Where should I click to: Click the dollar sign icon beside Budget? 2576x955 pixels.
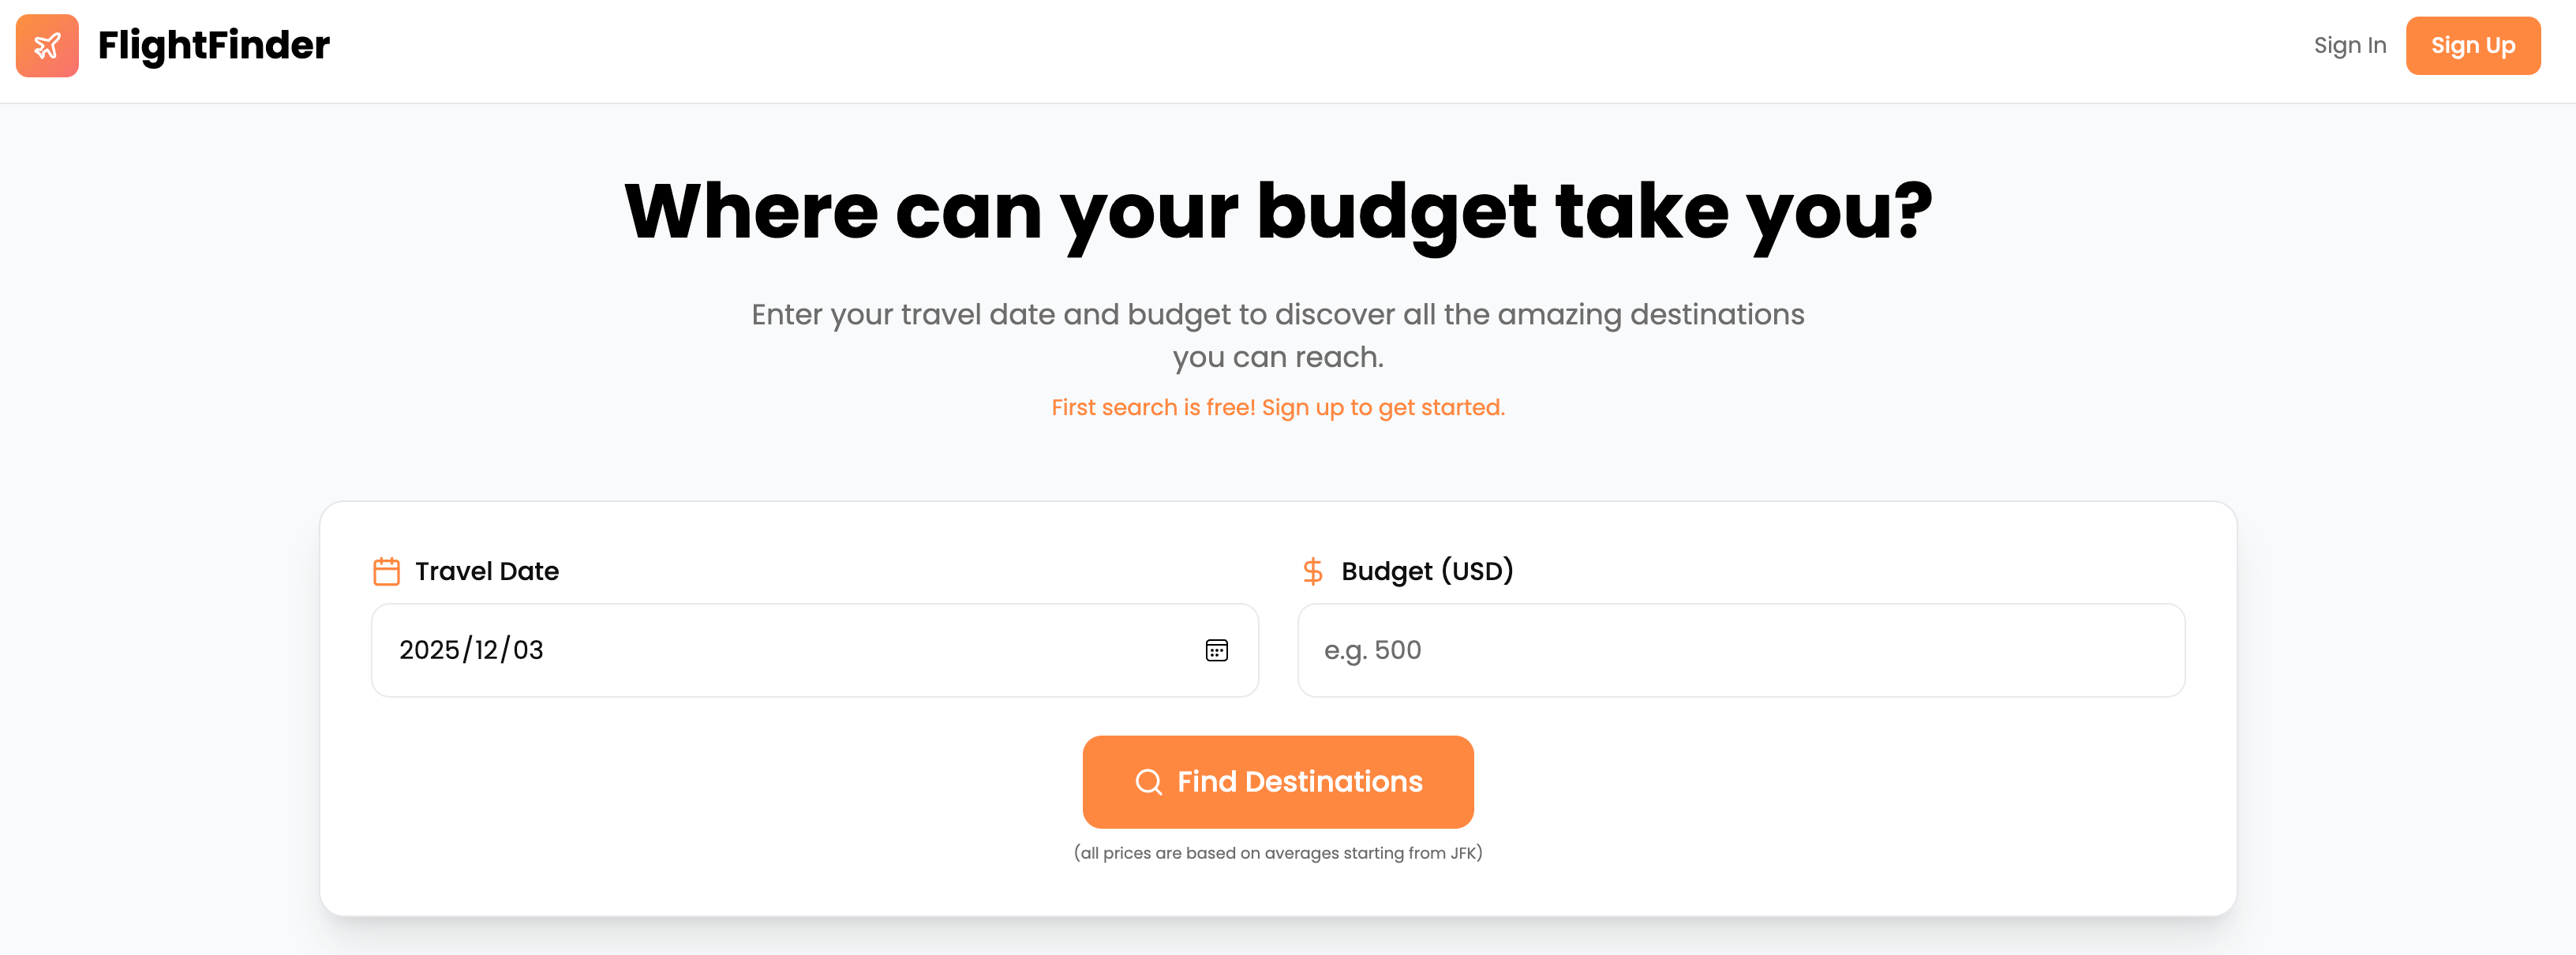(1312, 571)
